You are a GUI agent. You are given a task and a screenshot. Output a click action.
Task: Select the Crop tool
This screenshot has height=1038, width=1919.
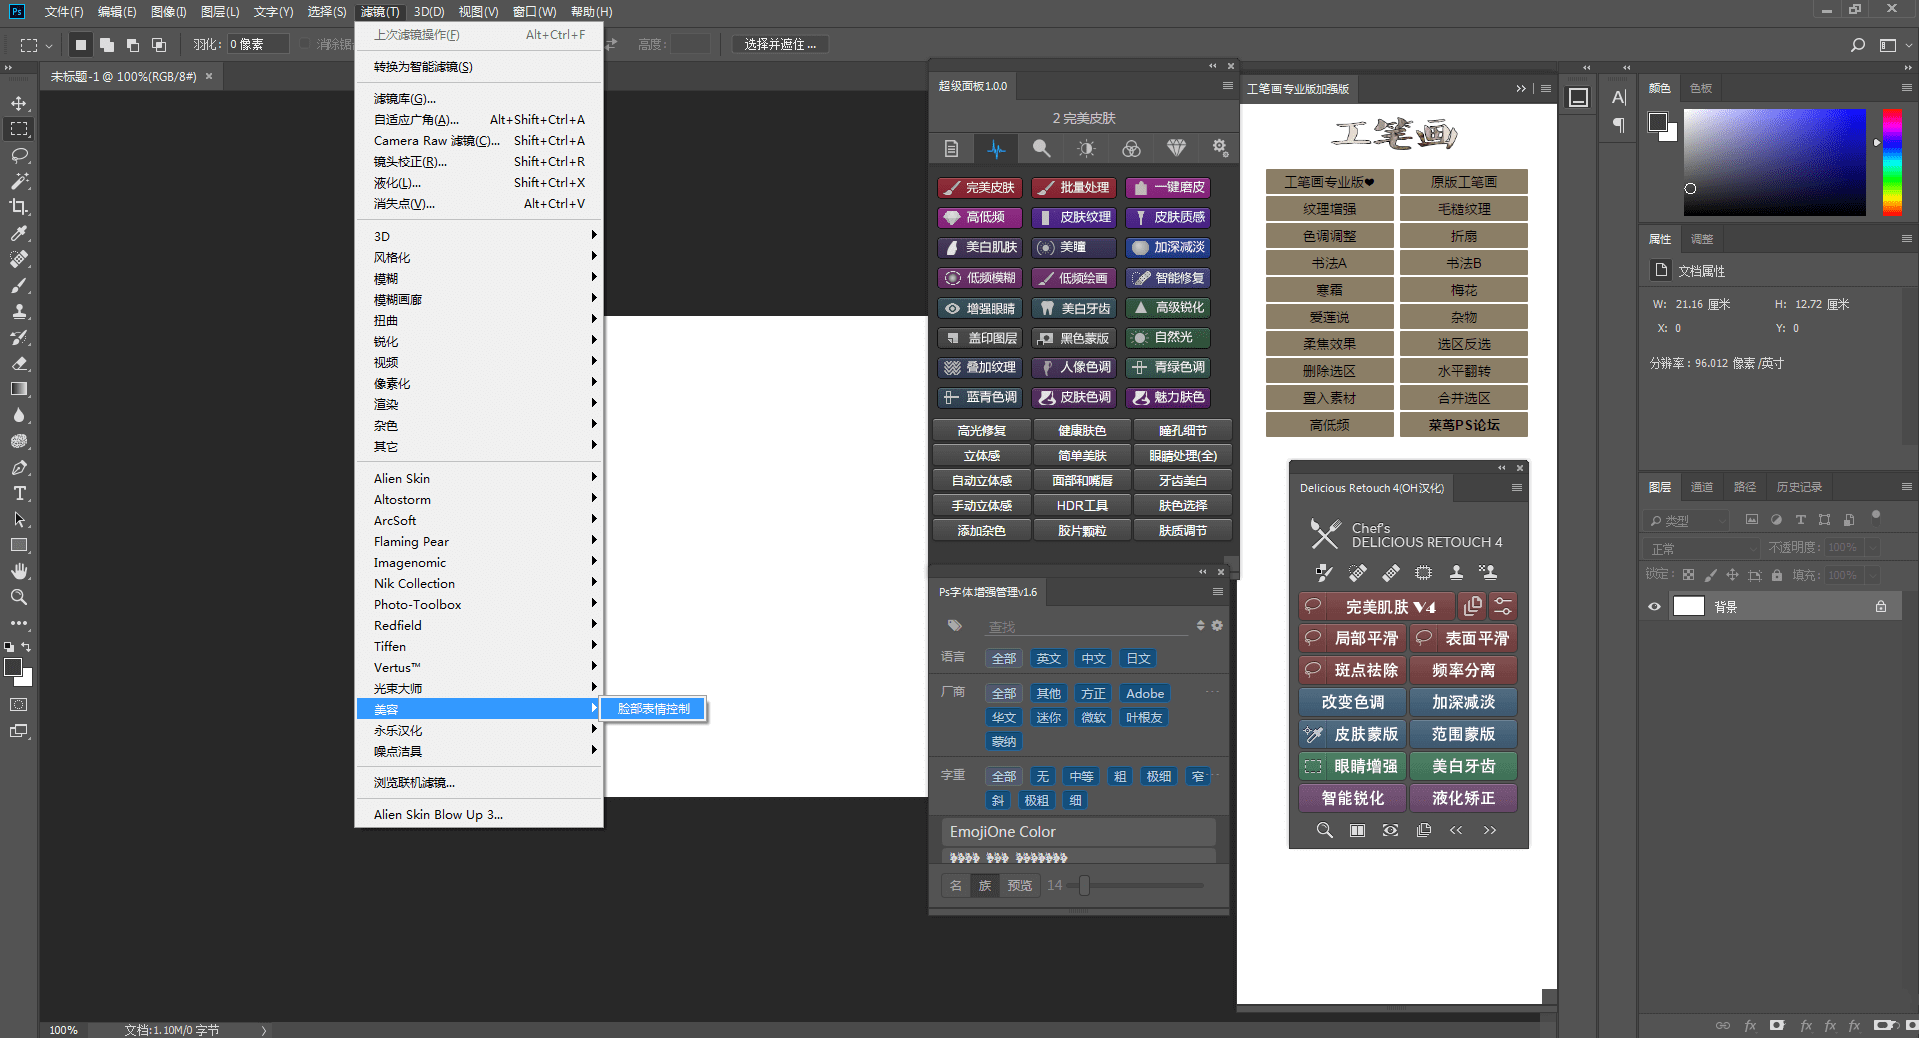tap(19, 207)
